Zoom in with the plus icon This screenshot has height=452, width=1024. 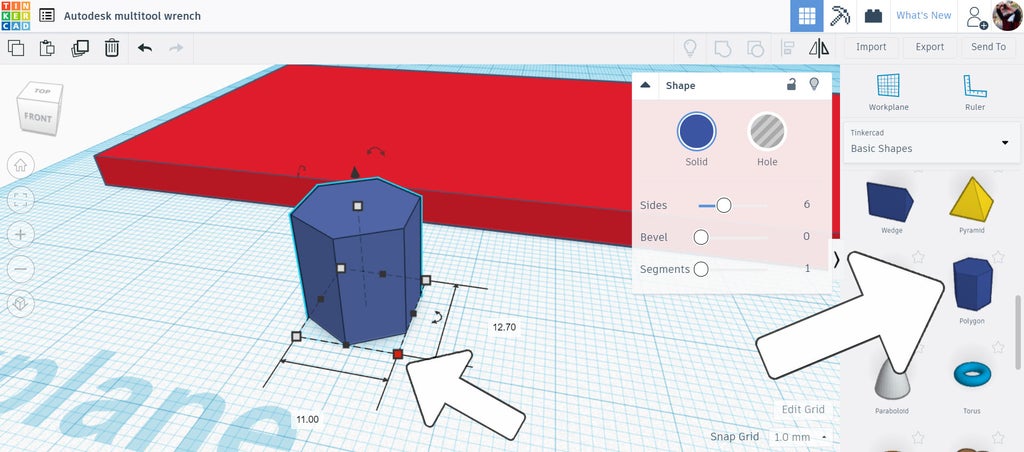(x=20, y=234)
